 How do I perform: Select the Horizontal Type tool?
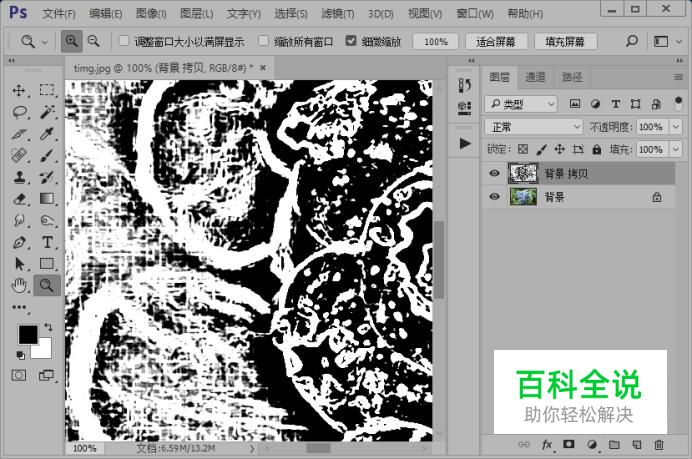point(46,242)
